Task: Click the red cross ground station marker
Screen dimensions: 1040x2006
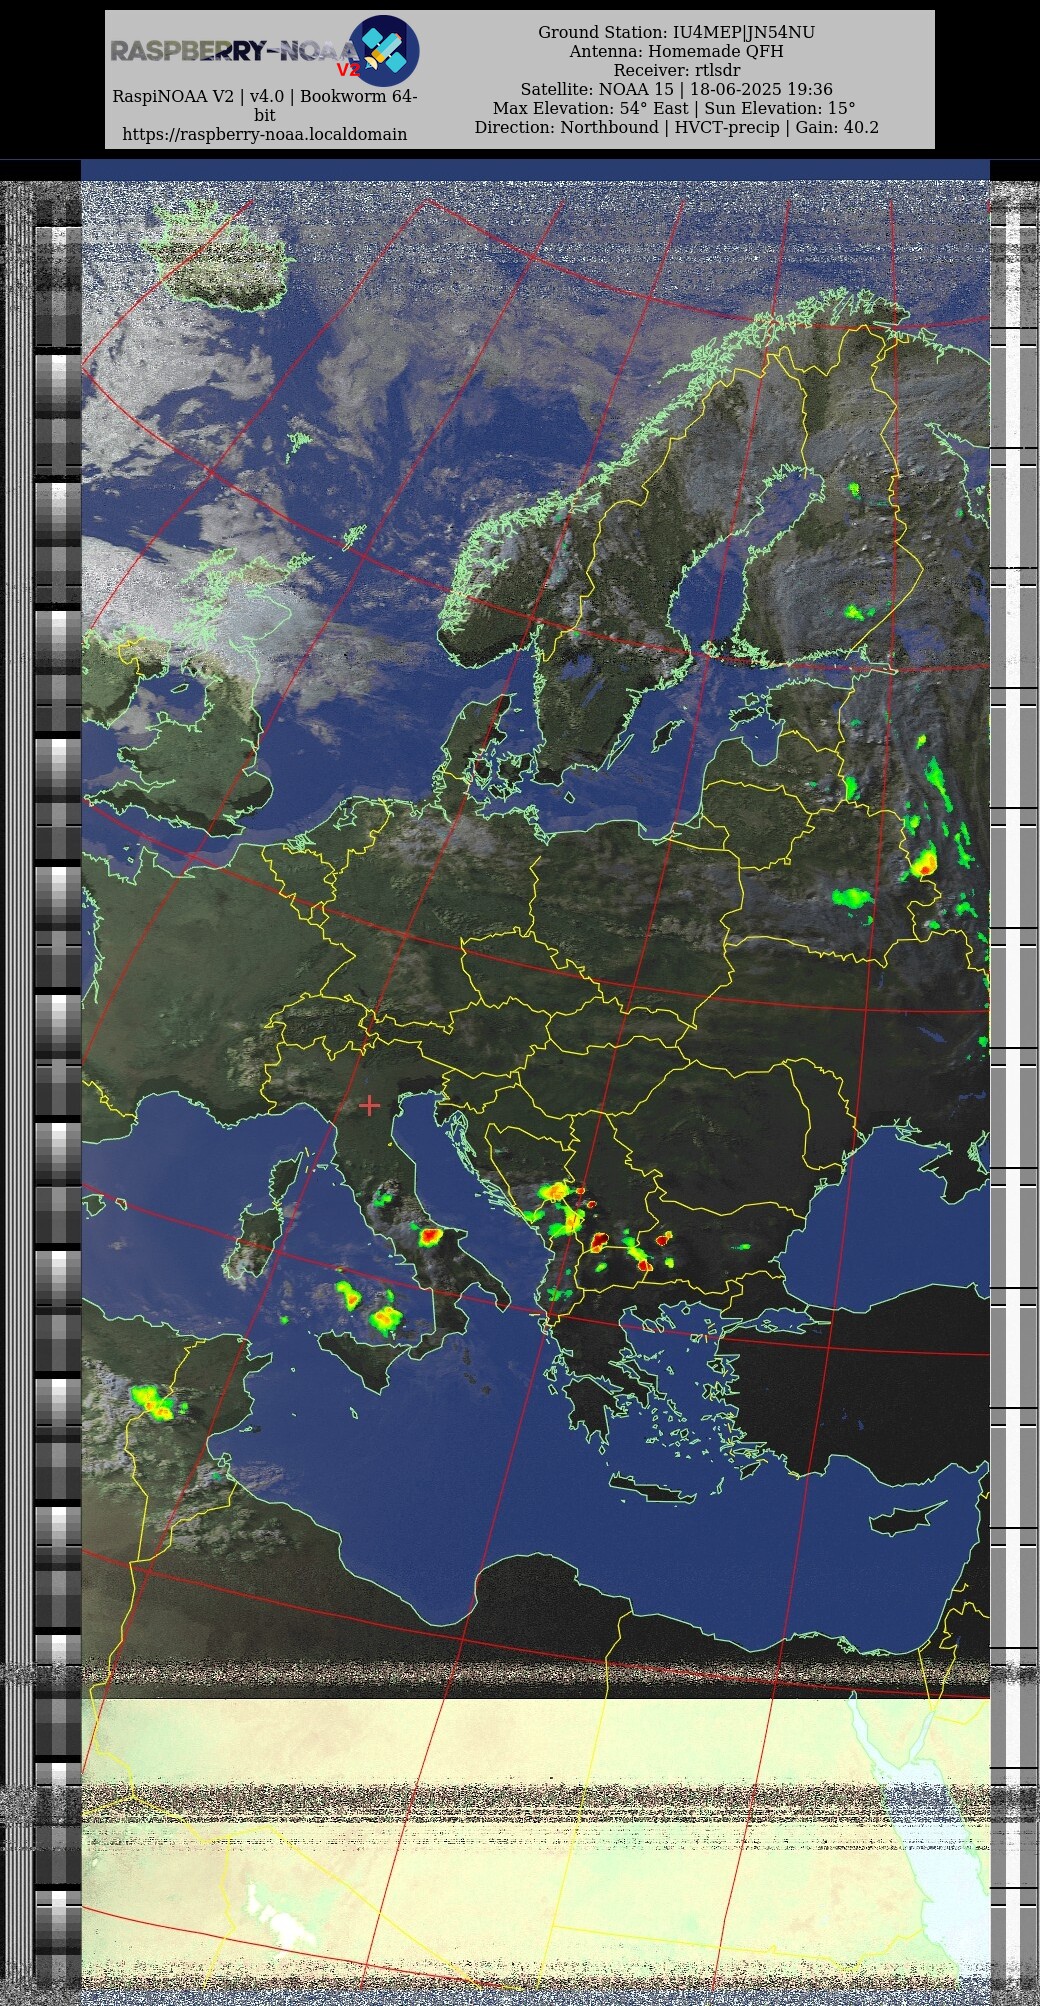Action: pyautogui.click(x=369, y=1105)
